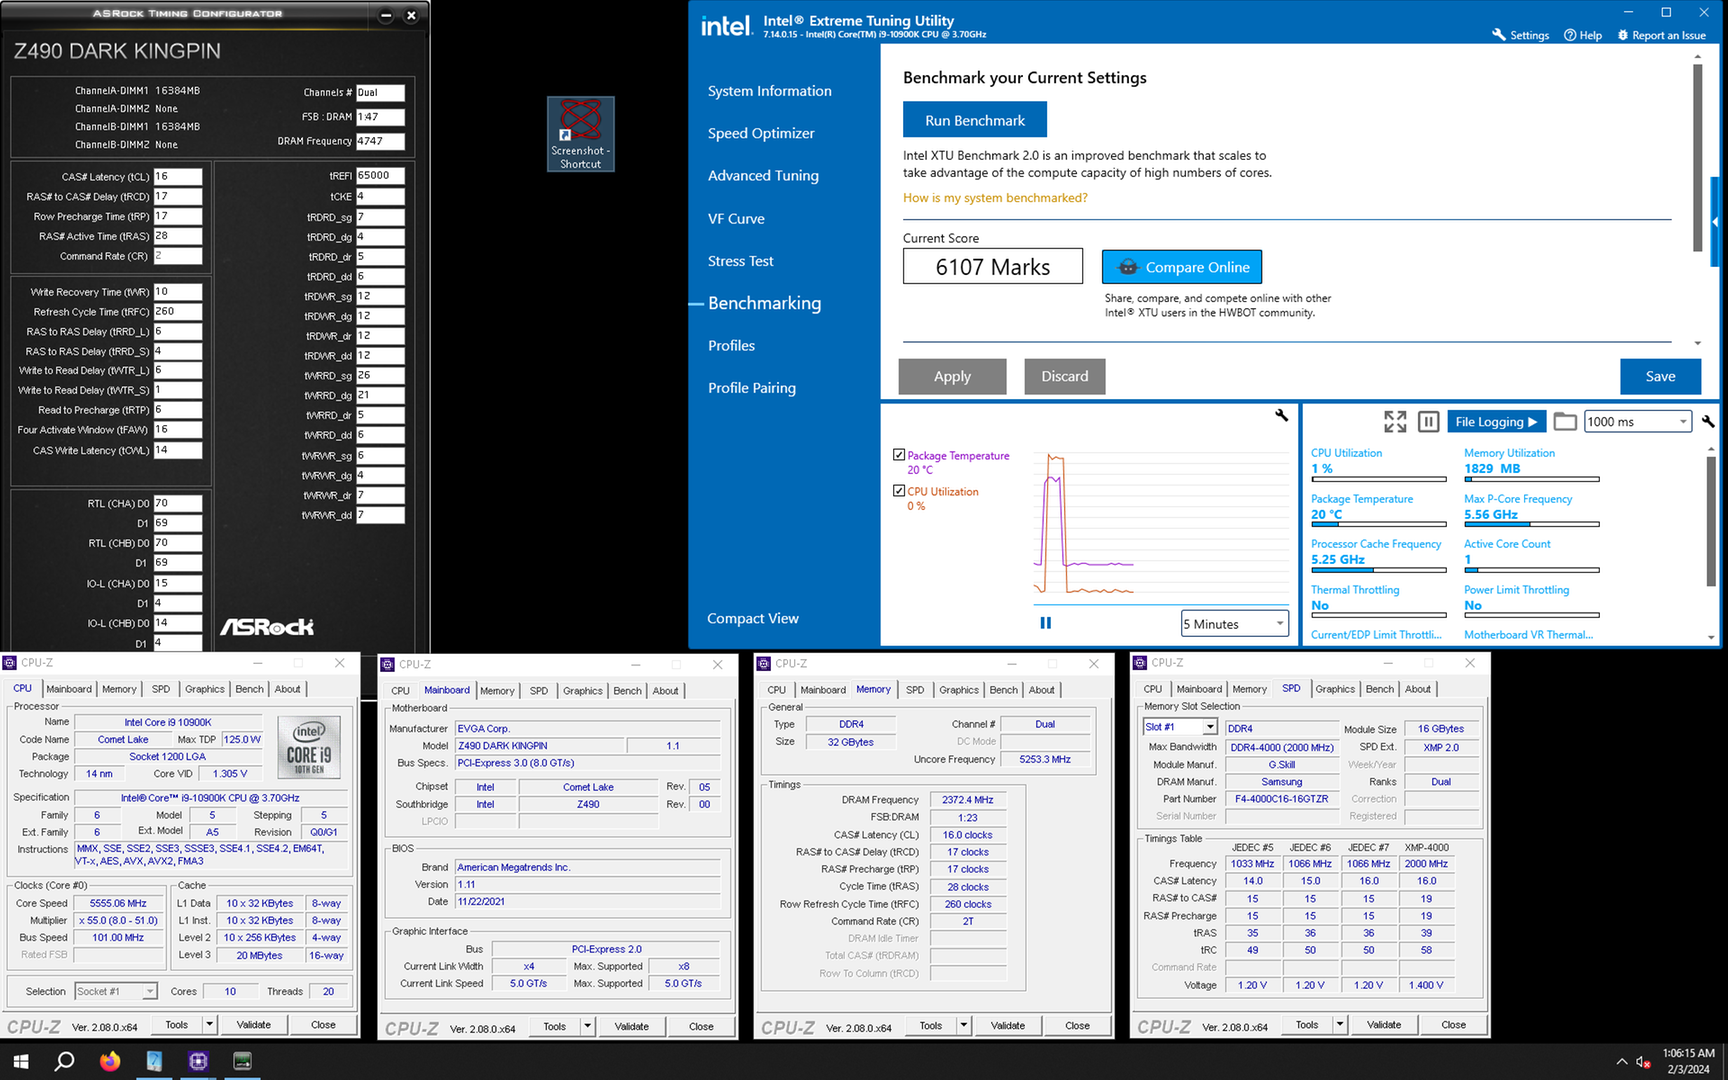Image resolution: width=1728 pixels, height=1080 pixels.
Task: Click the Compare Online button
Action: [1182, 267]
